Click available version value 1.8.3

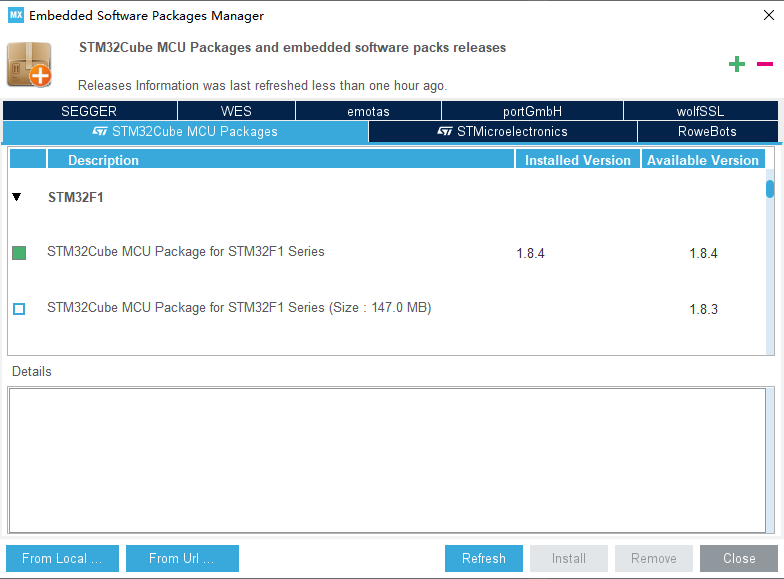(x=704, y=310)
